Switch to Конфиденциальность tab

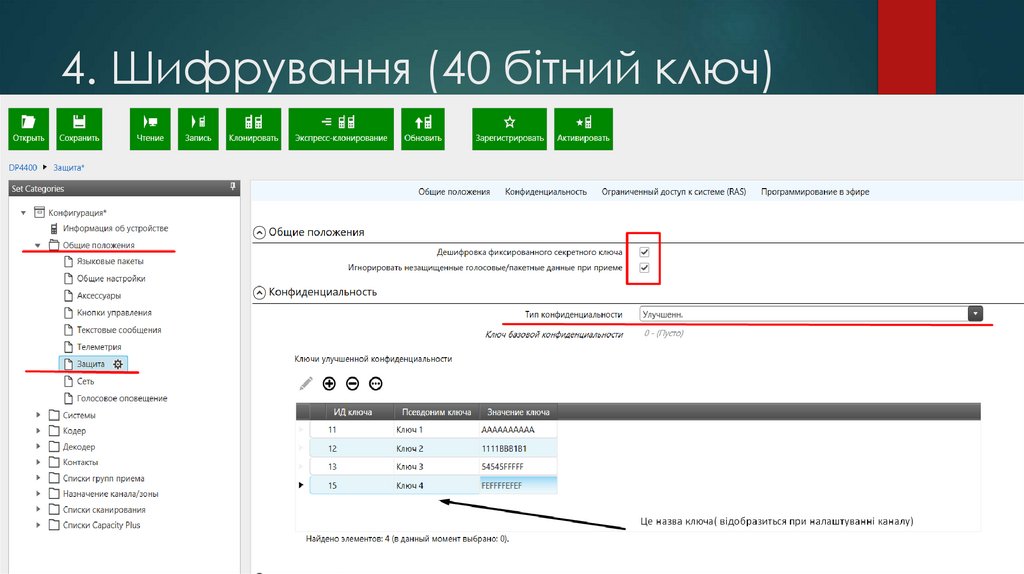545,192
